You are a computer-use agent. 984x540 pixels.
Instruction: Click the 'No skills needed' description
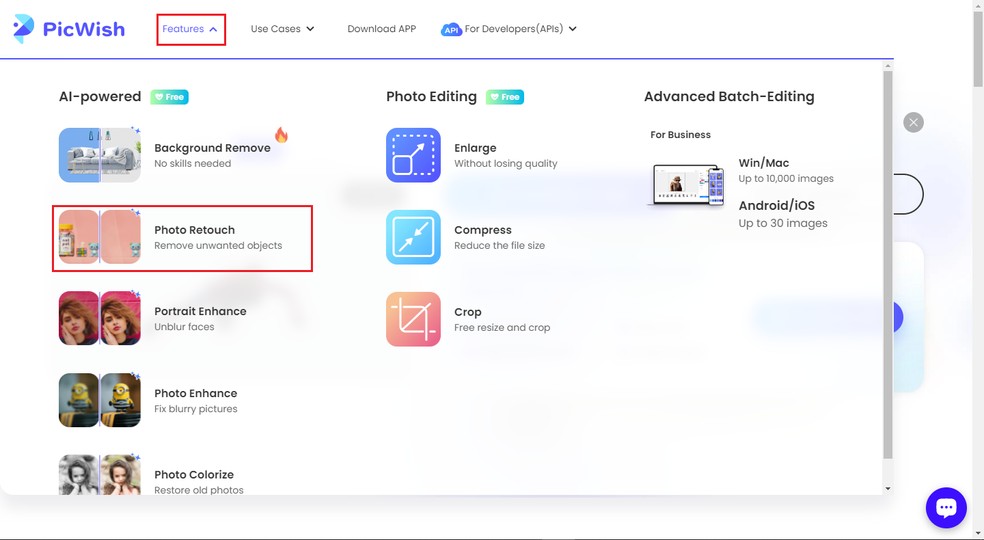[193, 164]
